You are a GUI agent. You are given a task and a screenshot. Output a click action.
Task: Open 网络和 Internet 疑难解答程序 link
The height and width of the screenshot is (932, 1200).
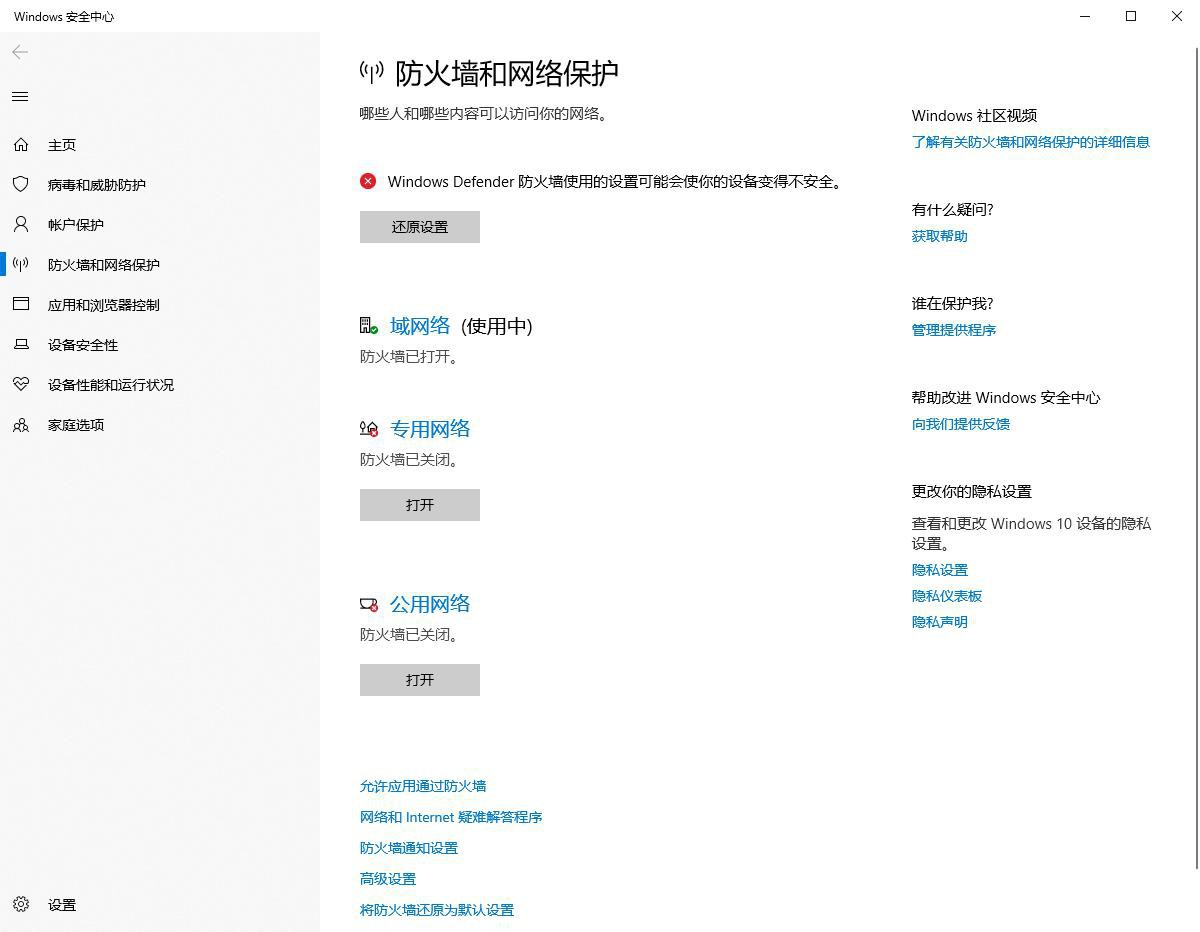[451, 817]
